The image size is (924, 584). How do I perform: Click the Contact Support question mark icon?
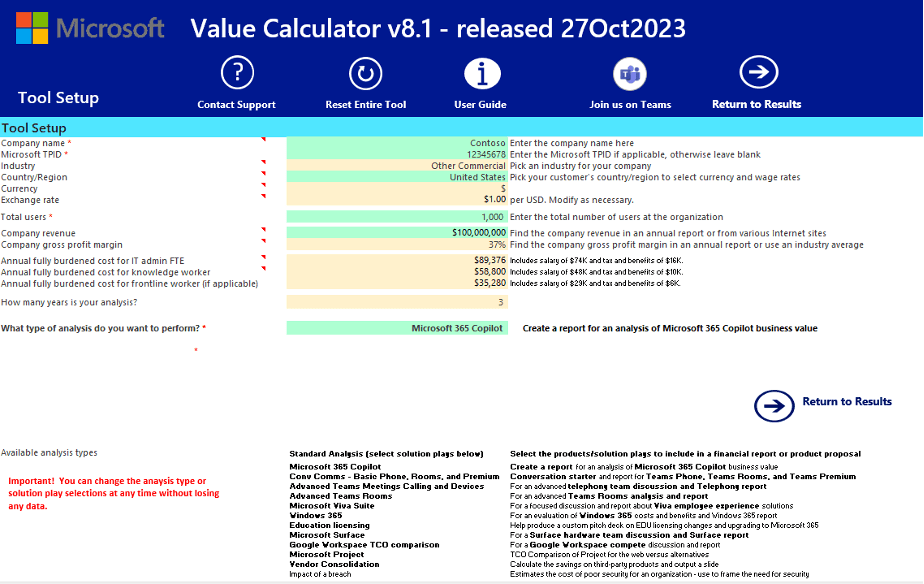pos(237,73)
